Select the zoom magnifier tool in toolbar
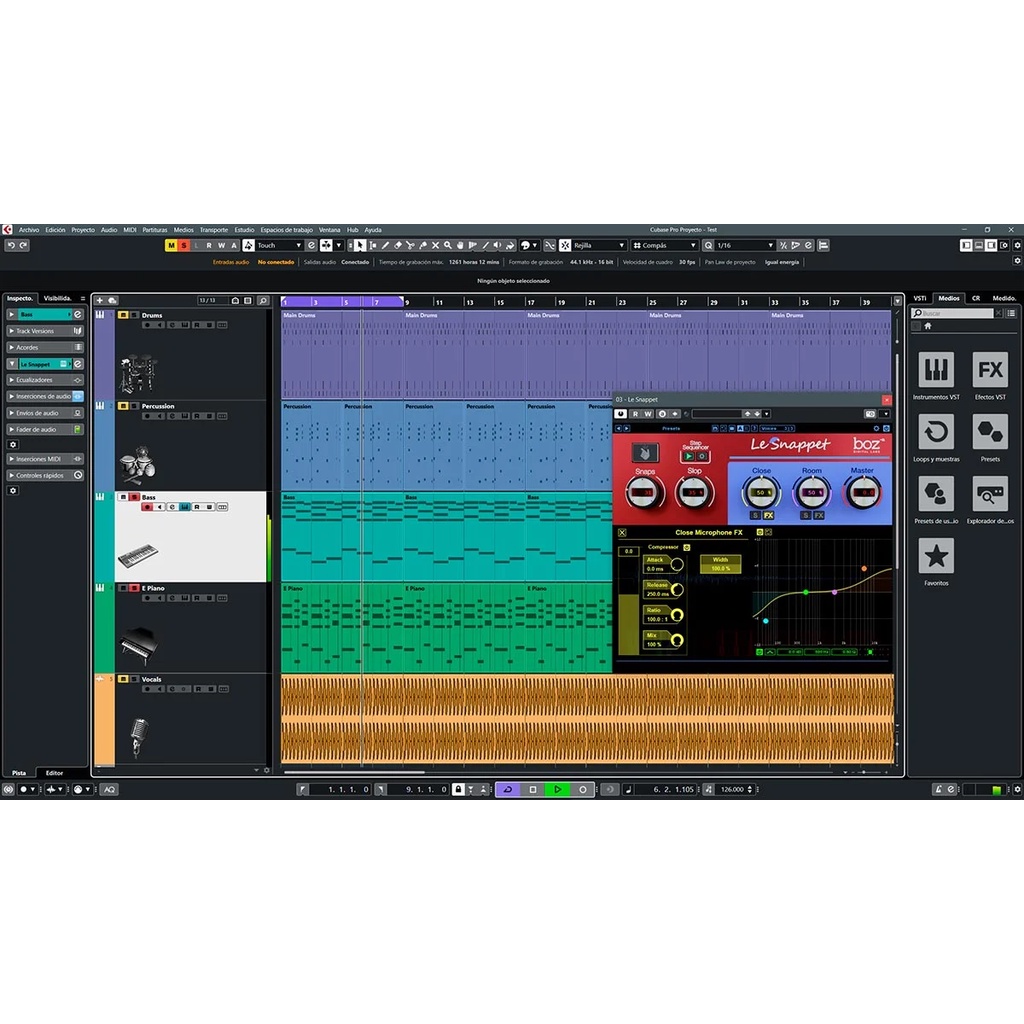Screen dimensions: 1024x1024 [x=447, y=245]
